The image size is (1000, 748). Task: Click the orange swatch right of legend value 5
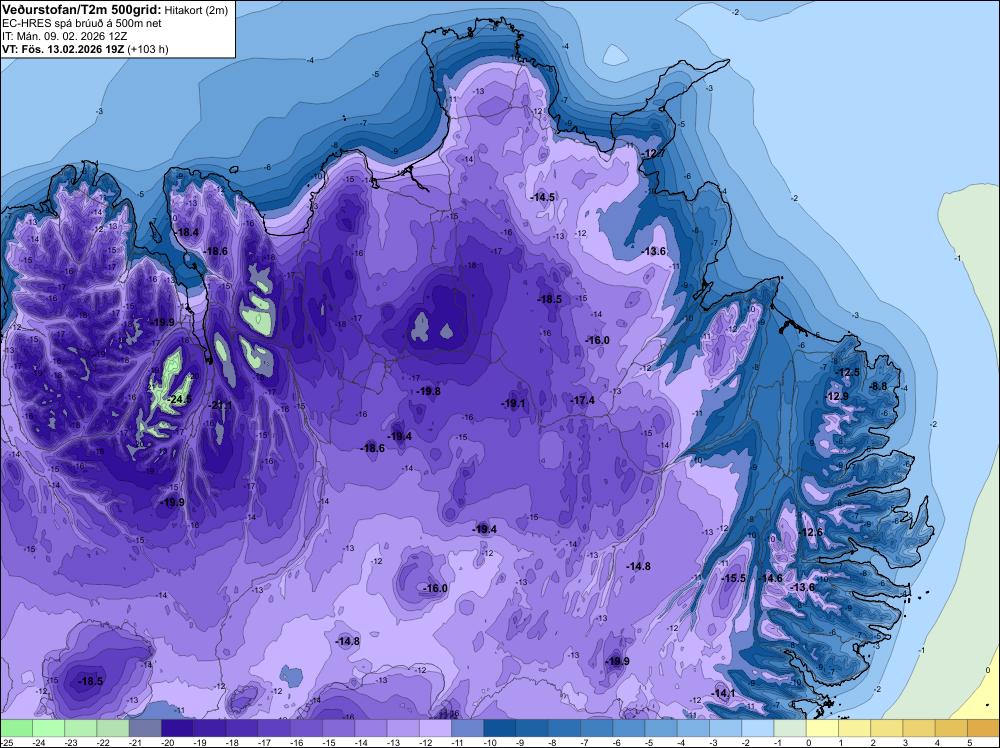(983, 728)
